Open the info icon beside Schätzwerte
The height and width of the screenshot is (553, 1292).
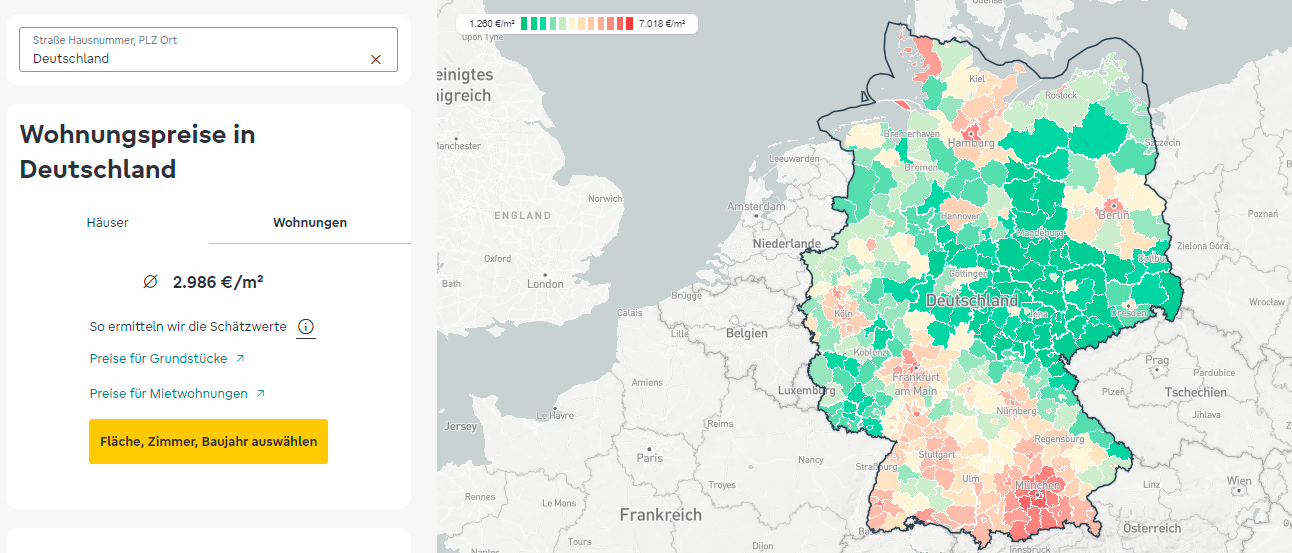(x=306, y=327)
